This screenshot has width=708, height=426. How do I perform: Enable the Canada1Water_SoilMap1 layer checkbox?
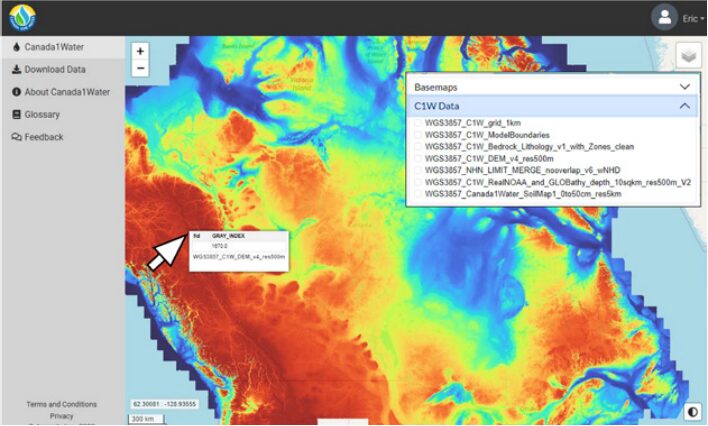pos(418,194)
